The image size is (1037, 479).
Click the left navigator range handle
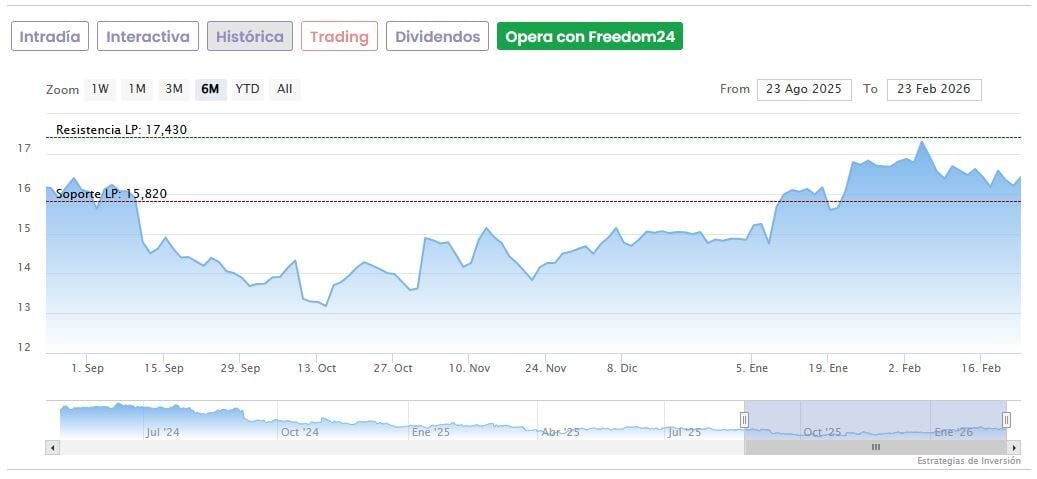pyautogui.click(x=744, y=419)
